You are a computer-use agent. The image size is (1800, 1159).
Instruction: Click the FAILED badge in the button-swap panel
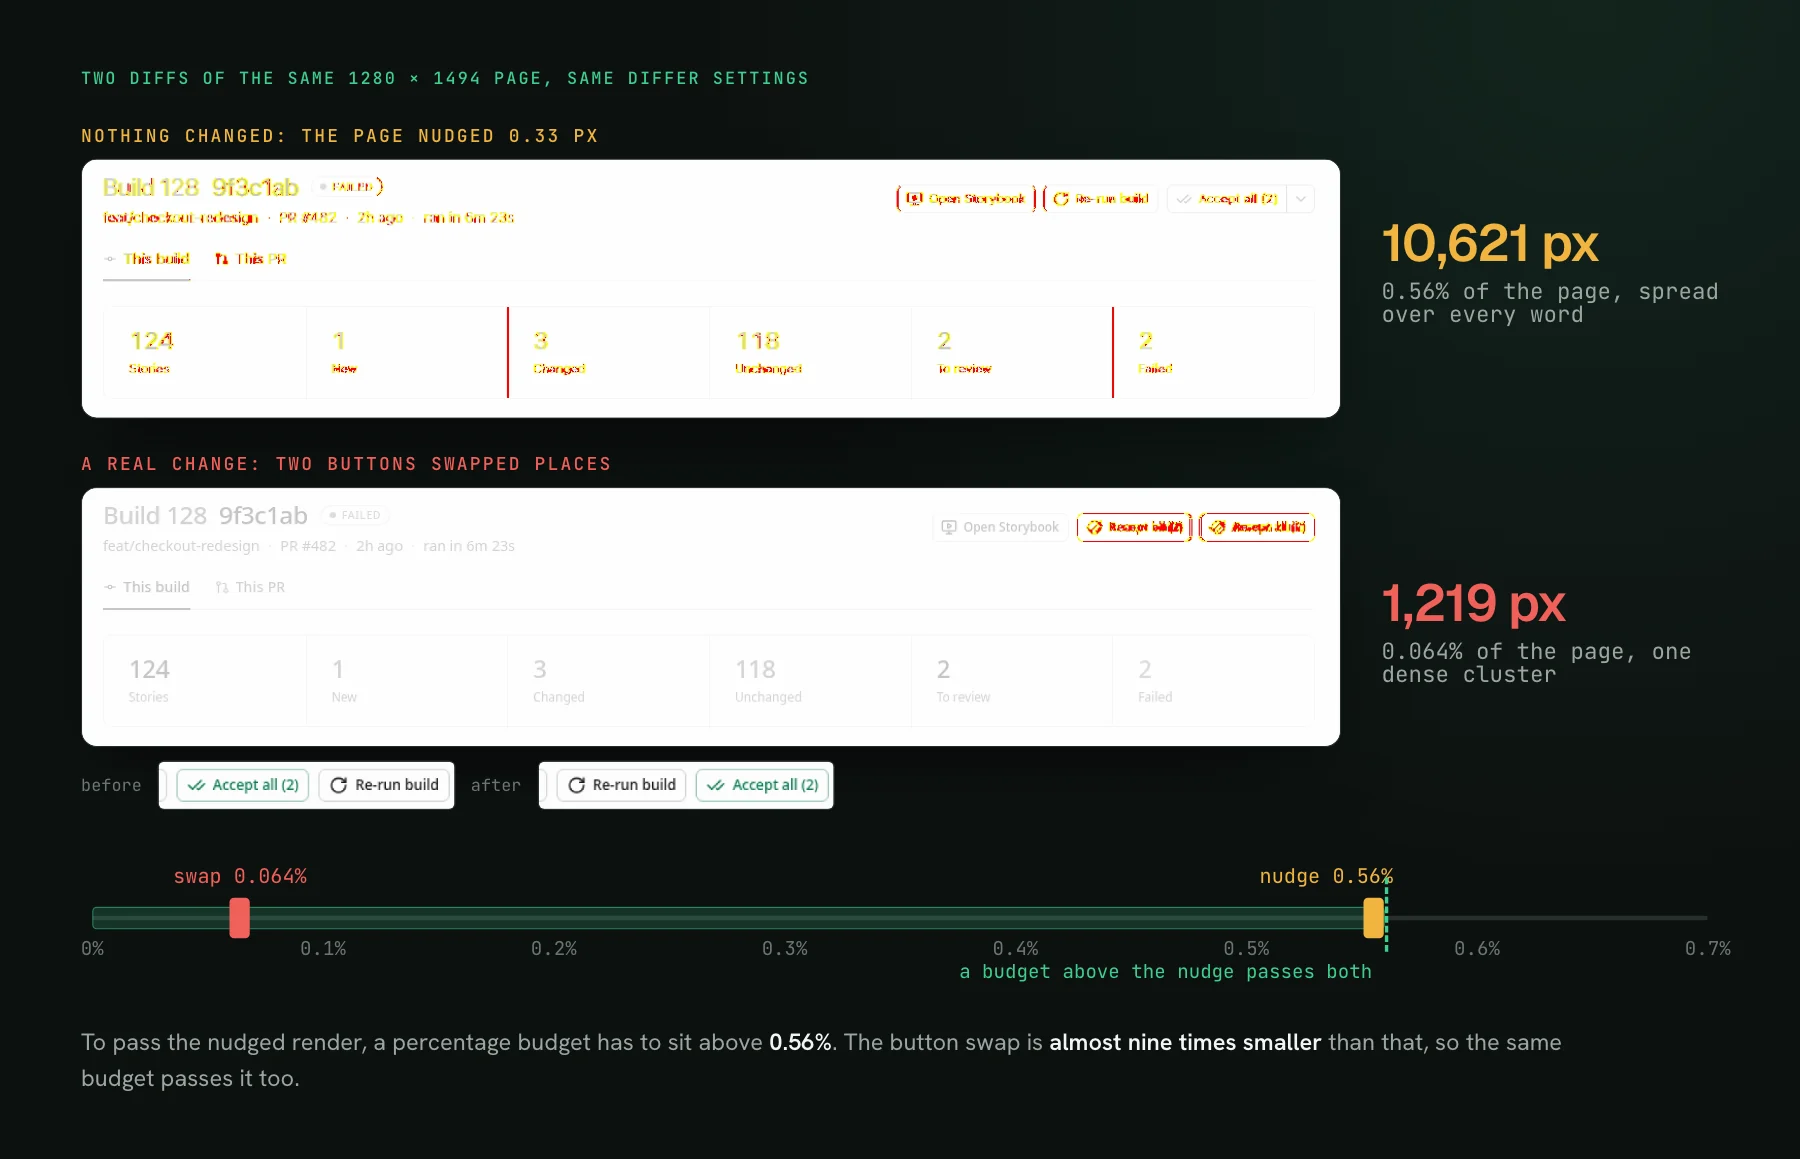[x=355, y=515]
